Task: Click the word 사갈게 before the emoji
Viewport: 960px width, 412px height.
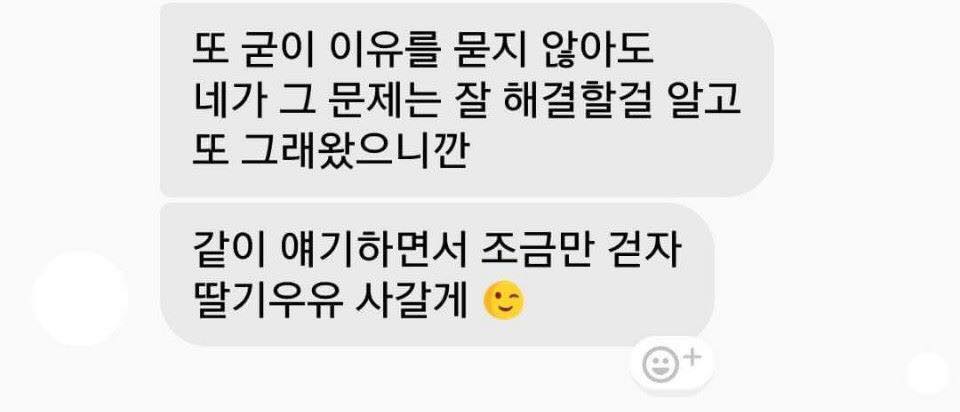Action: click(412, 301)
